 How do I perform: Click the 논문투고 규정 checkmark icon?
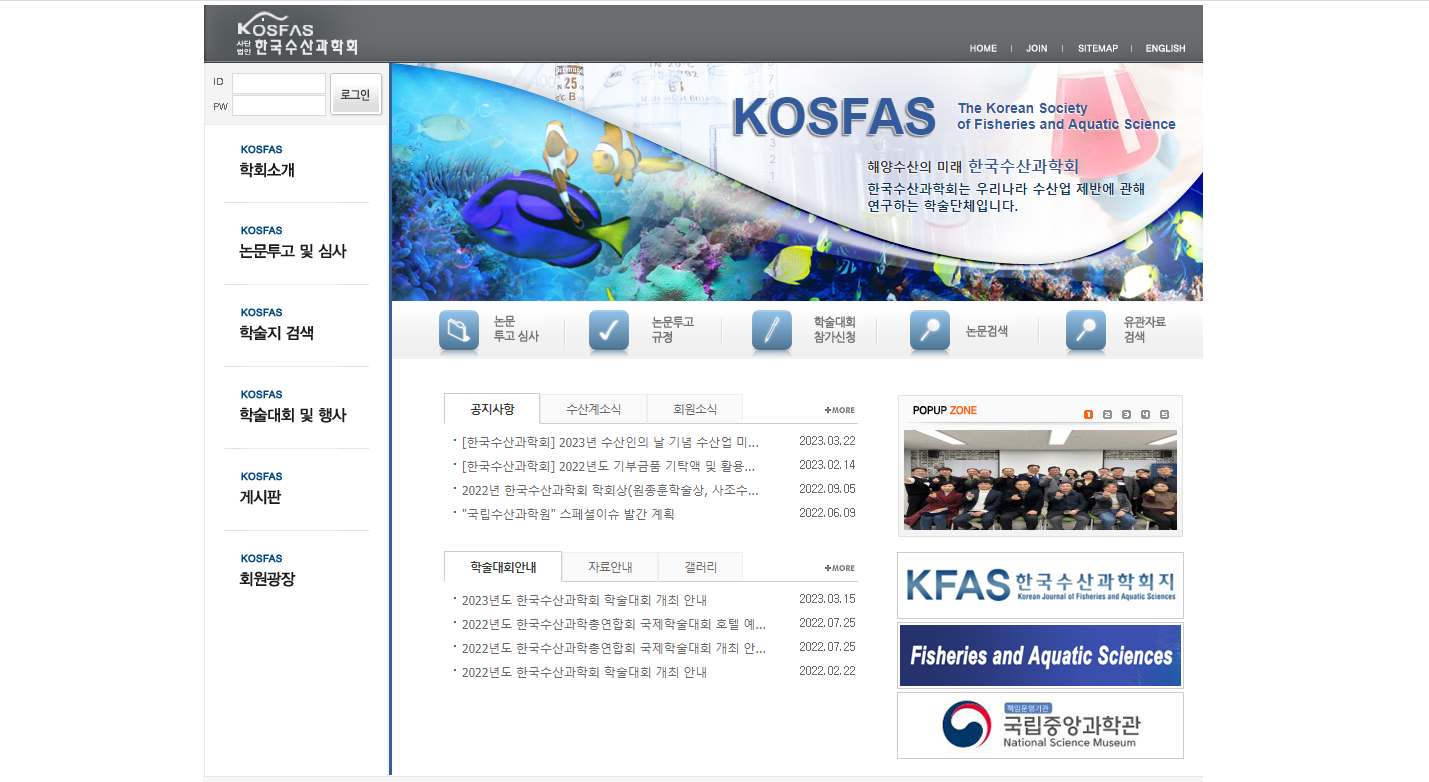[x=609, y=331]
